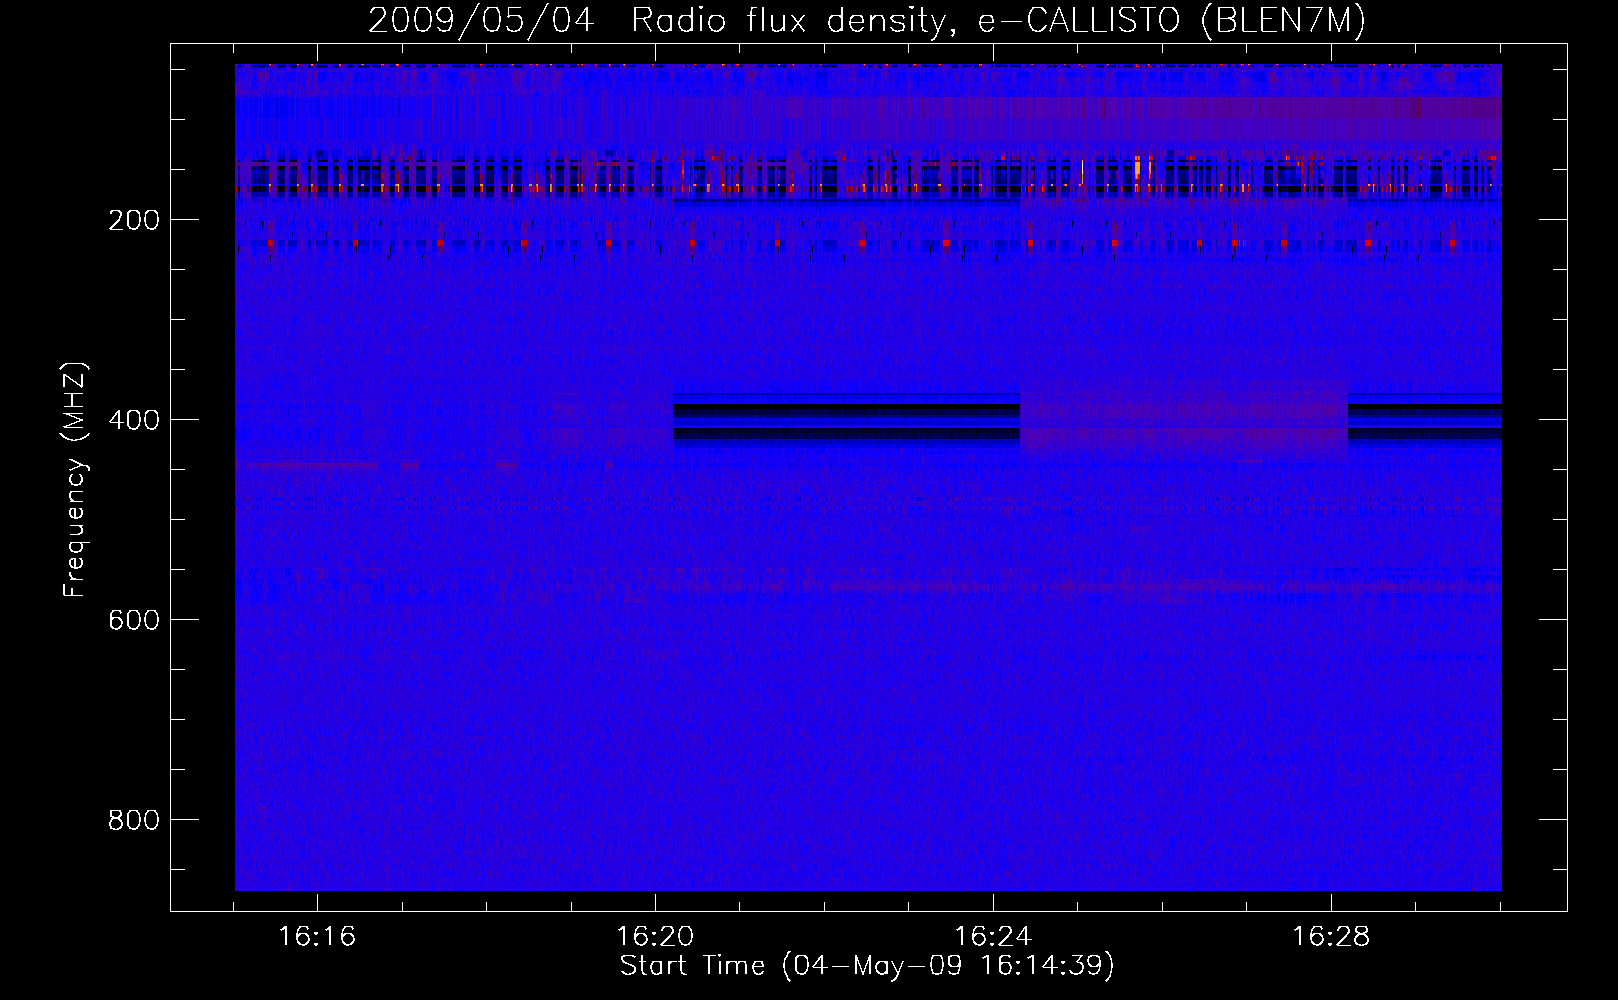Click the '16:20' time tick label
The image size is (1618, 1000).
click(655, 937)
